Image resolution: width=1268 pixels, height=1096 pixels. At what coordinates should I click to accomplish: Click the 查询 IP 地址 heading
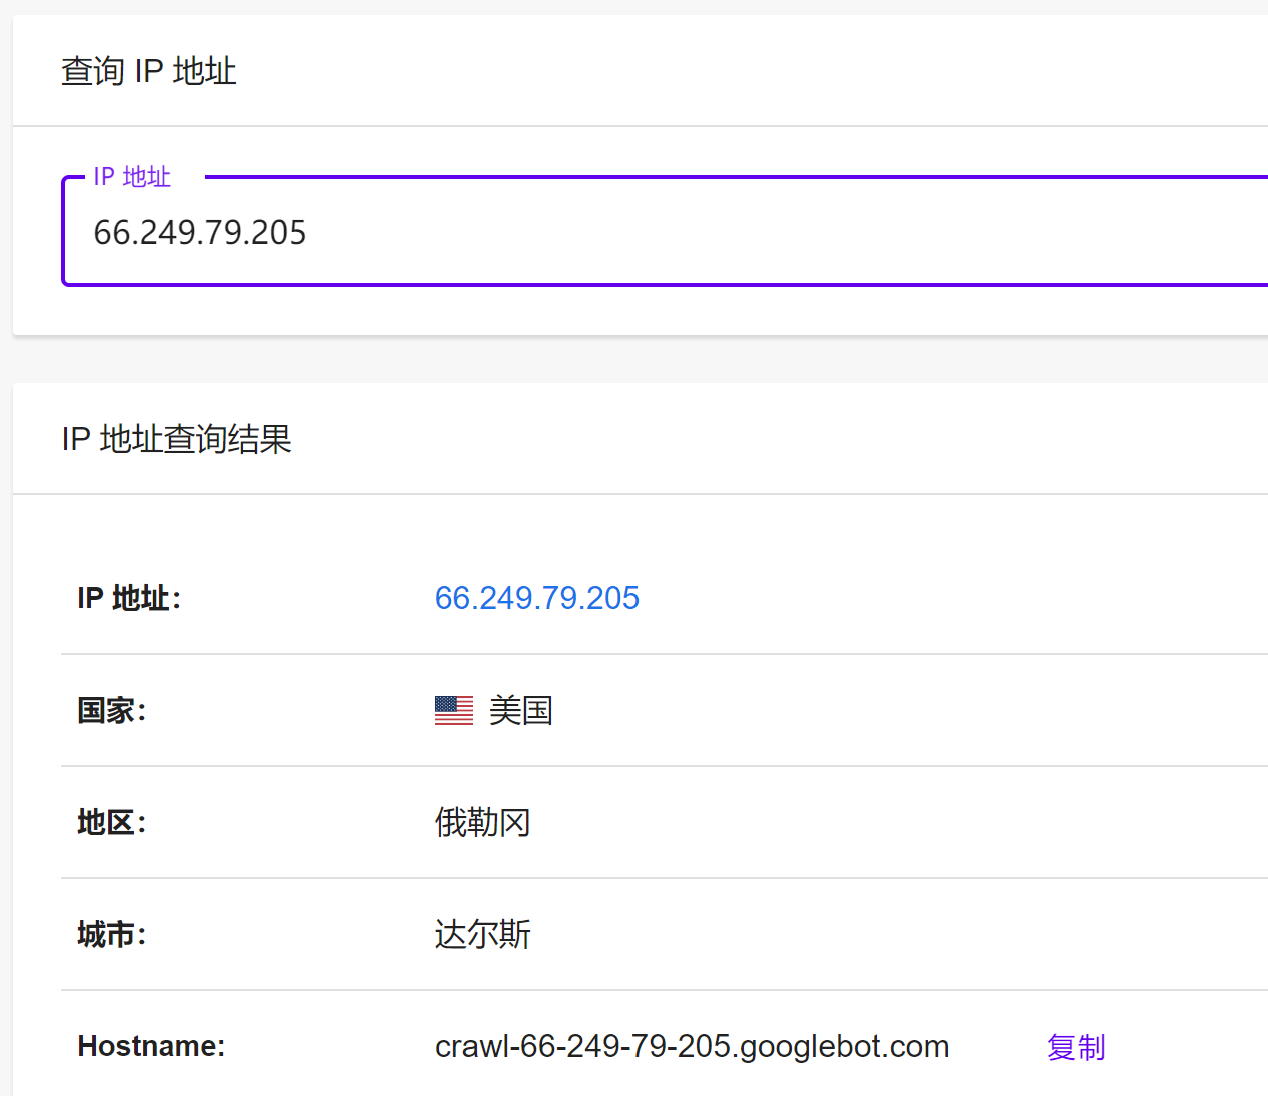[x=149, y=71]
